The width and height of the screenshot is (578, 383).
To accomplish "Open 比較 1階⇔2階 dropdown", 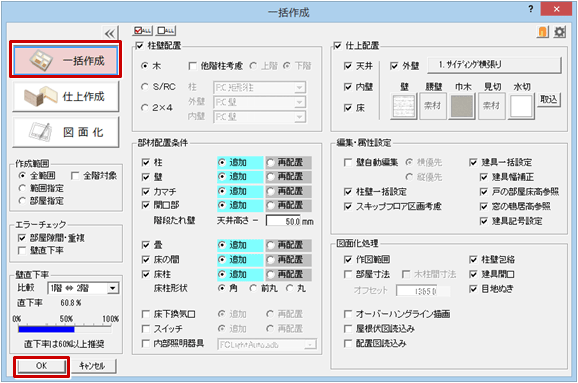I will point(113,288).
